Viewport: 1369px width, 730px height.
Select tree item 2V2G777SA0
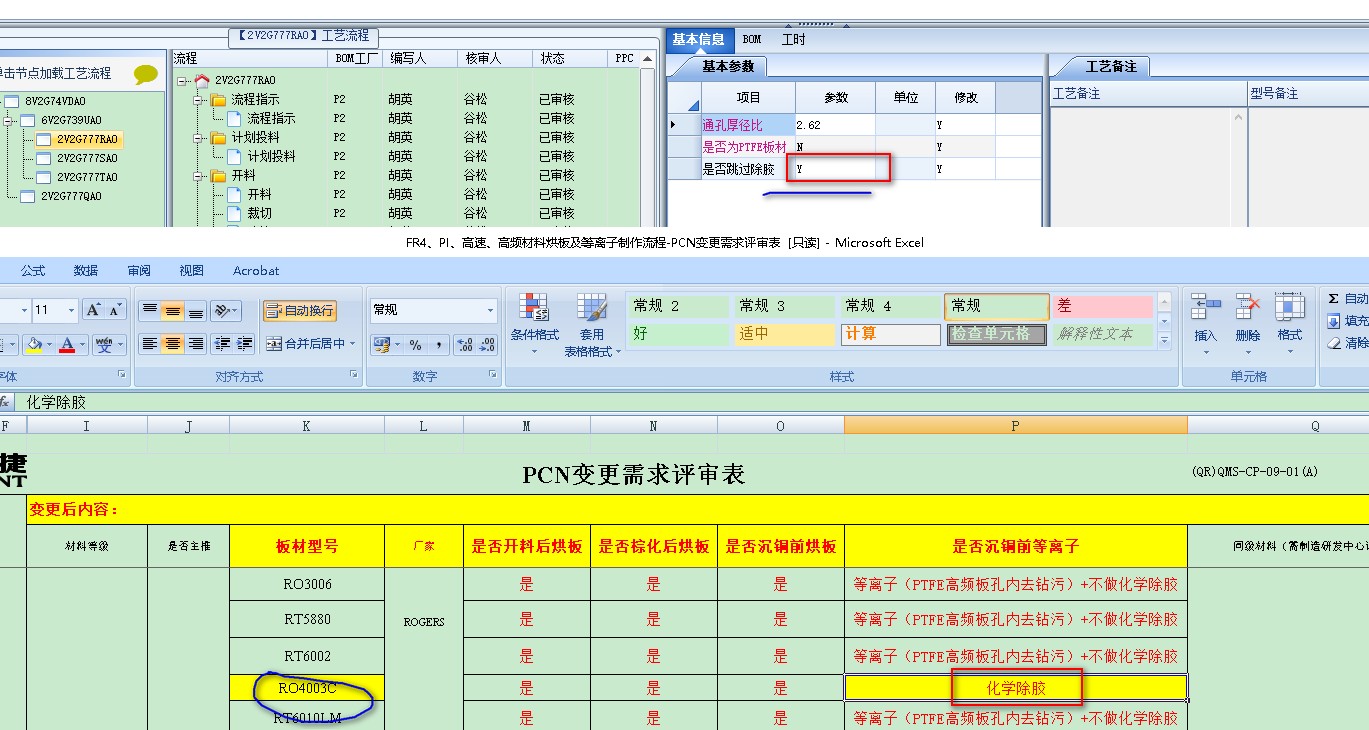pos(86,158)
